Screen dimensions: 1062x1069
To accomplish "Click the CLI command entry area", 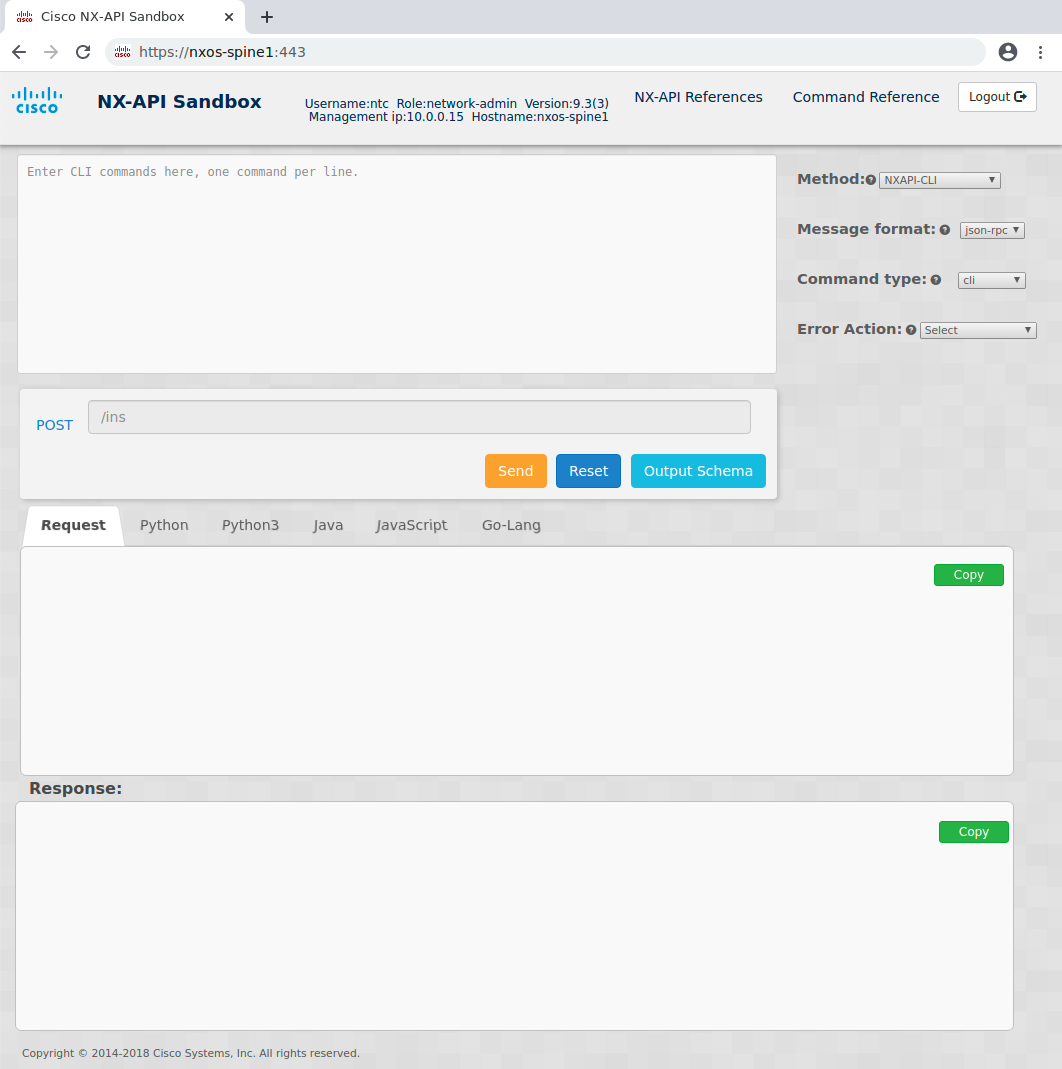I will click(x=397, y=265).
